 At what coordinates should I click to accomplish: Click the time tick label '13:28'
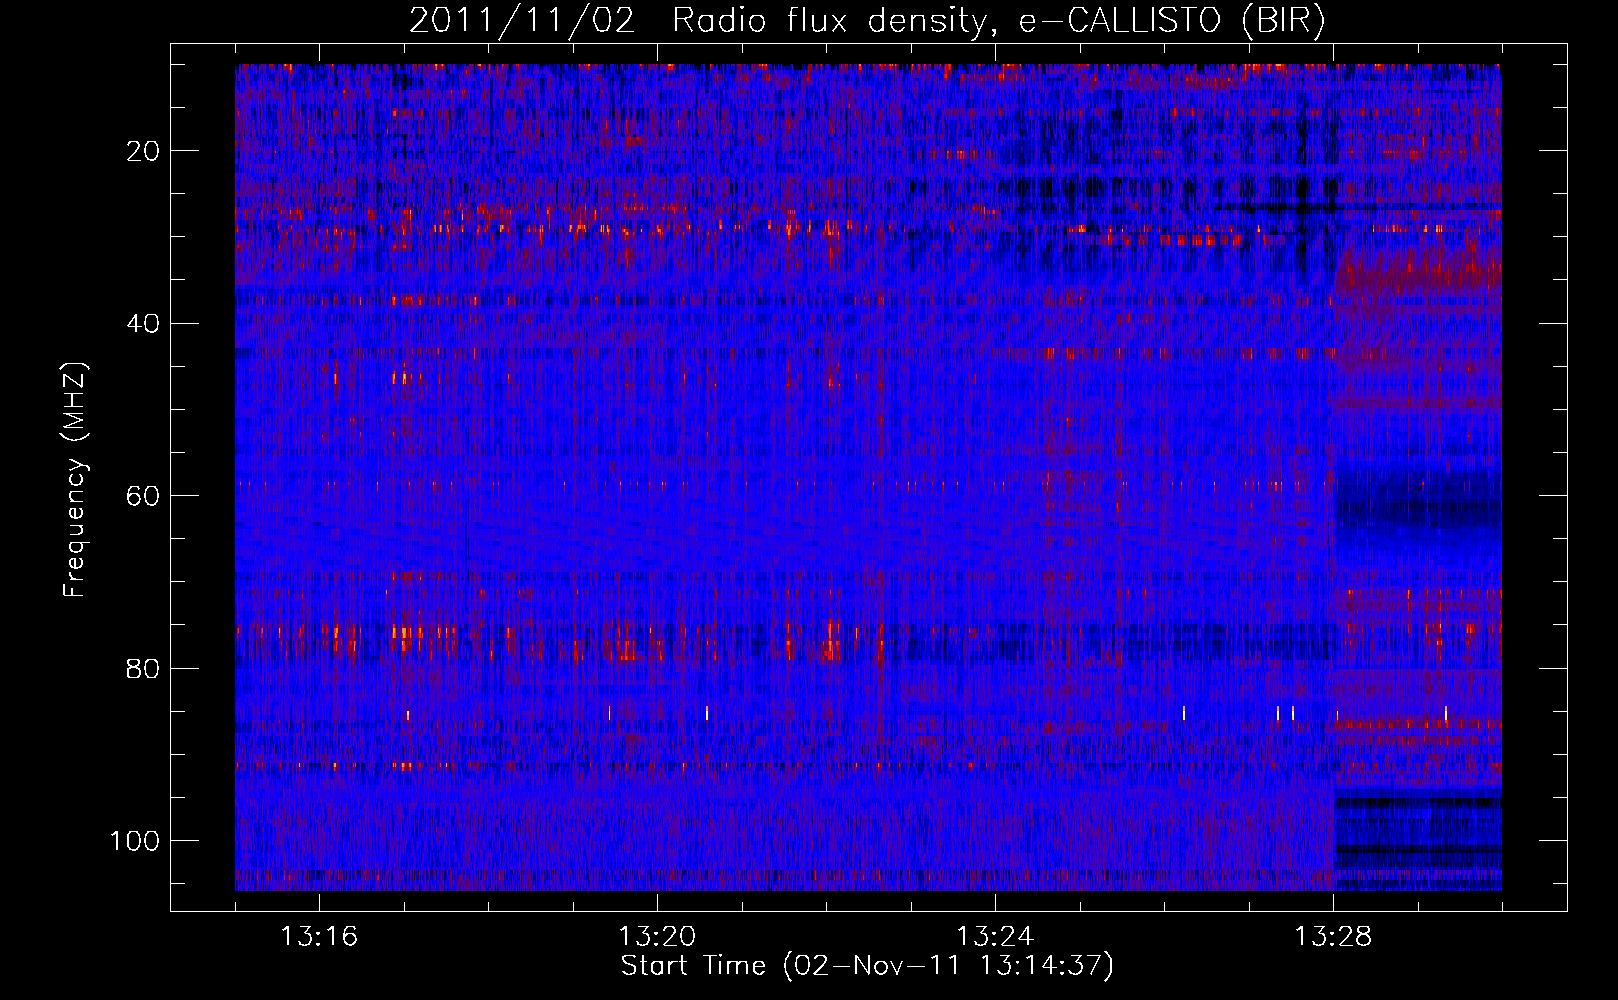(1333, 937)
